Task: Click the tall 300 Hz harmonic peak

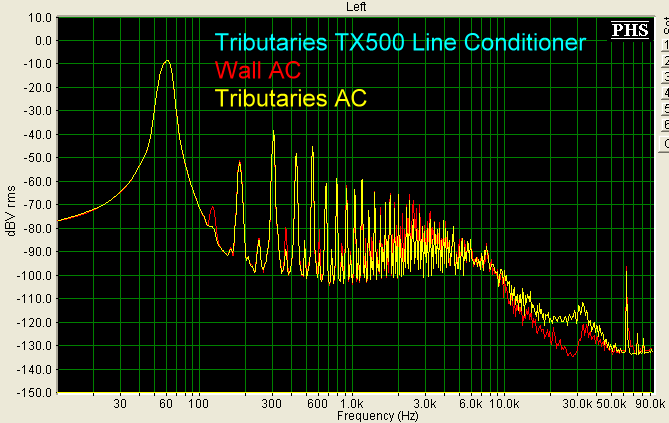Action: (x=273, y=132)
